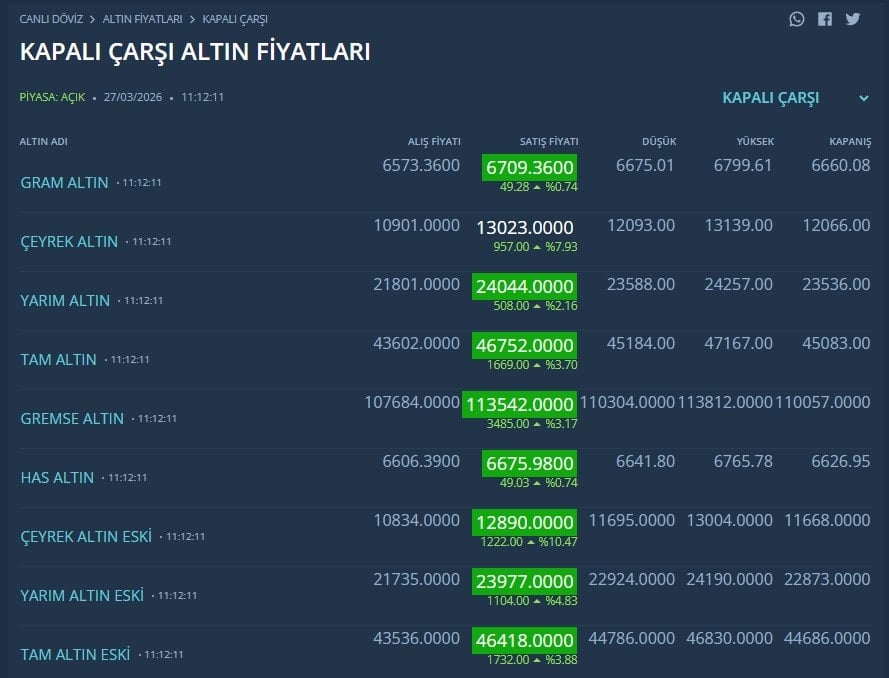Select Yarım Altın Eski row

pyautogui.click(x=82, y=596)
